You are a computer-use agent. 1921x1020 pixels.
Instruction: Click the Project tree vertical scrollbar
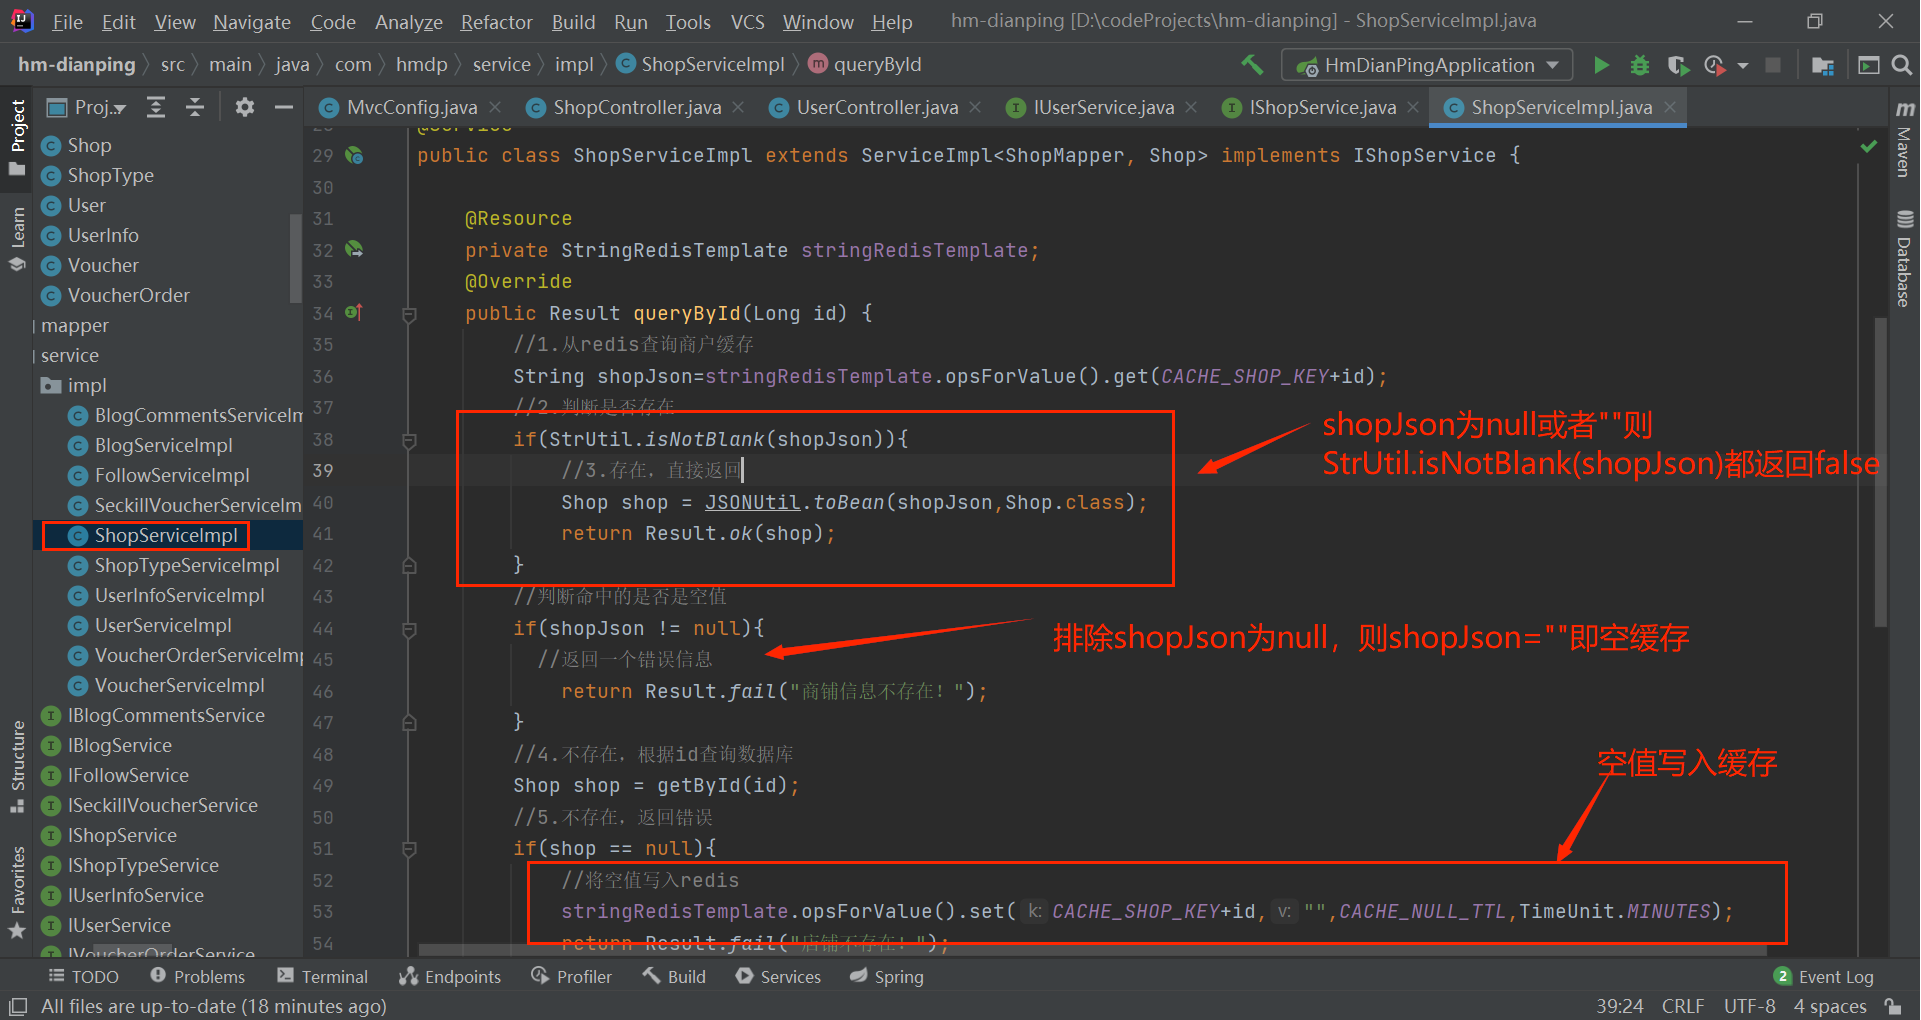[x=295, y=257]
